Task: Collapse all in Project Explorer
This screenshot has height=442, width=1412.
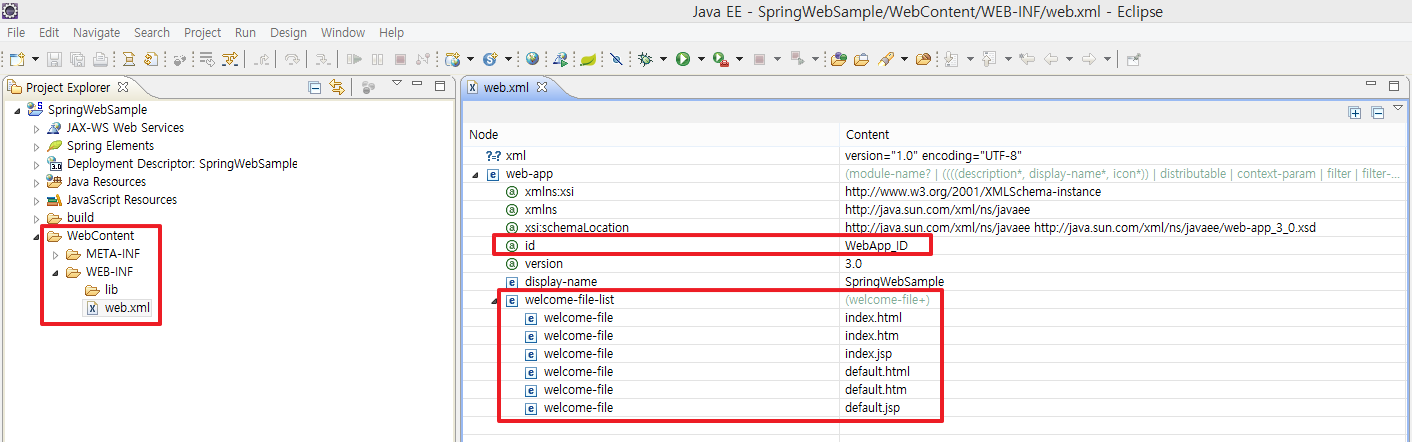Action: (x=315, y=87)
